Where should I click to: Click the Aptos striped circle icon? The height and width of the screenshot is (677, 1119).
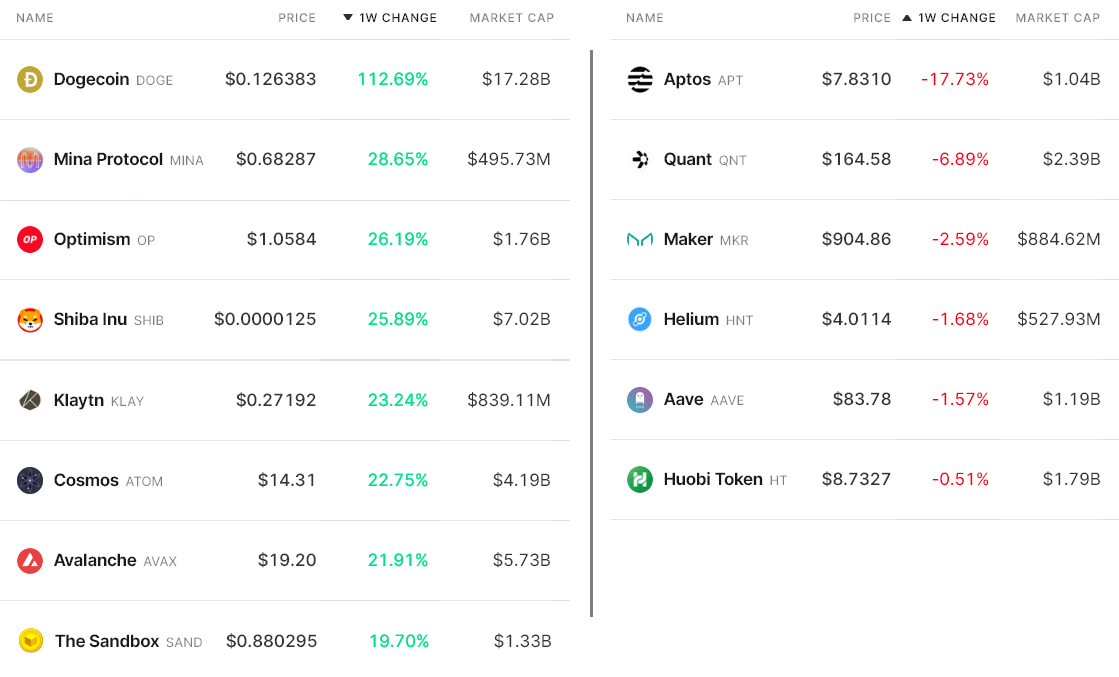pyautogui.click(x=640, y=79)
